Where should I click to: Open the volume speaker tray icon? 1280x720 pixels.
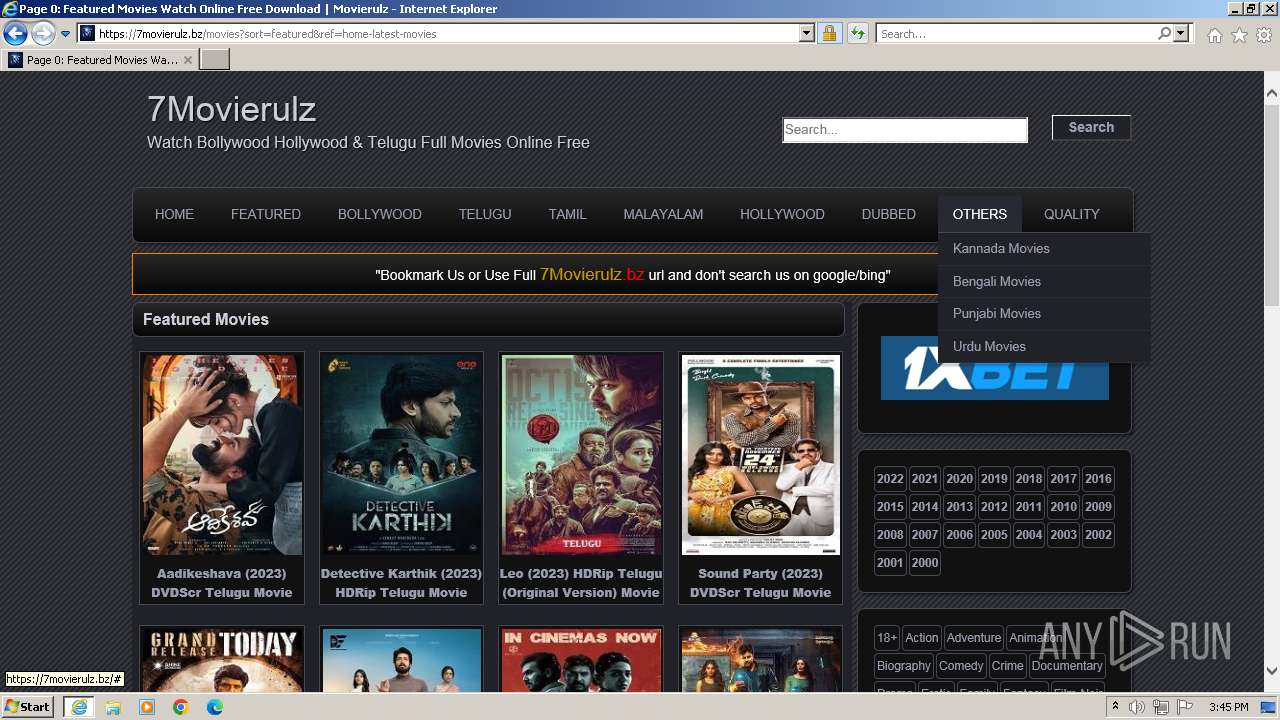1137,707
